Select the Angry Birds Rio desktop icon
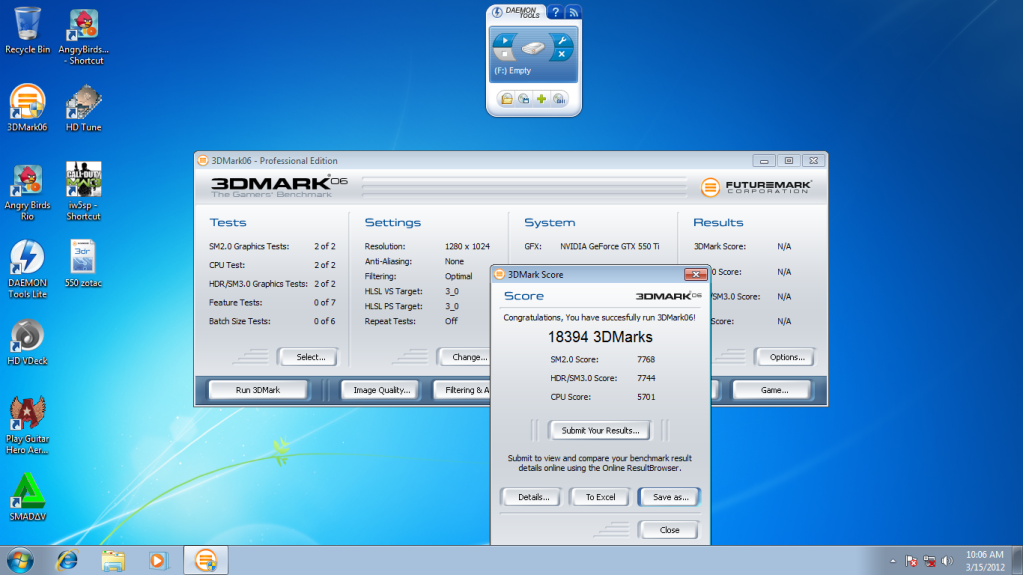Viewport: 1023px width, 575px height. [x=27, y=192]
